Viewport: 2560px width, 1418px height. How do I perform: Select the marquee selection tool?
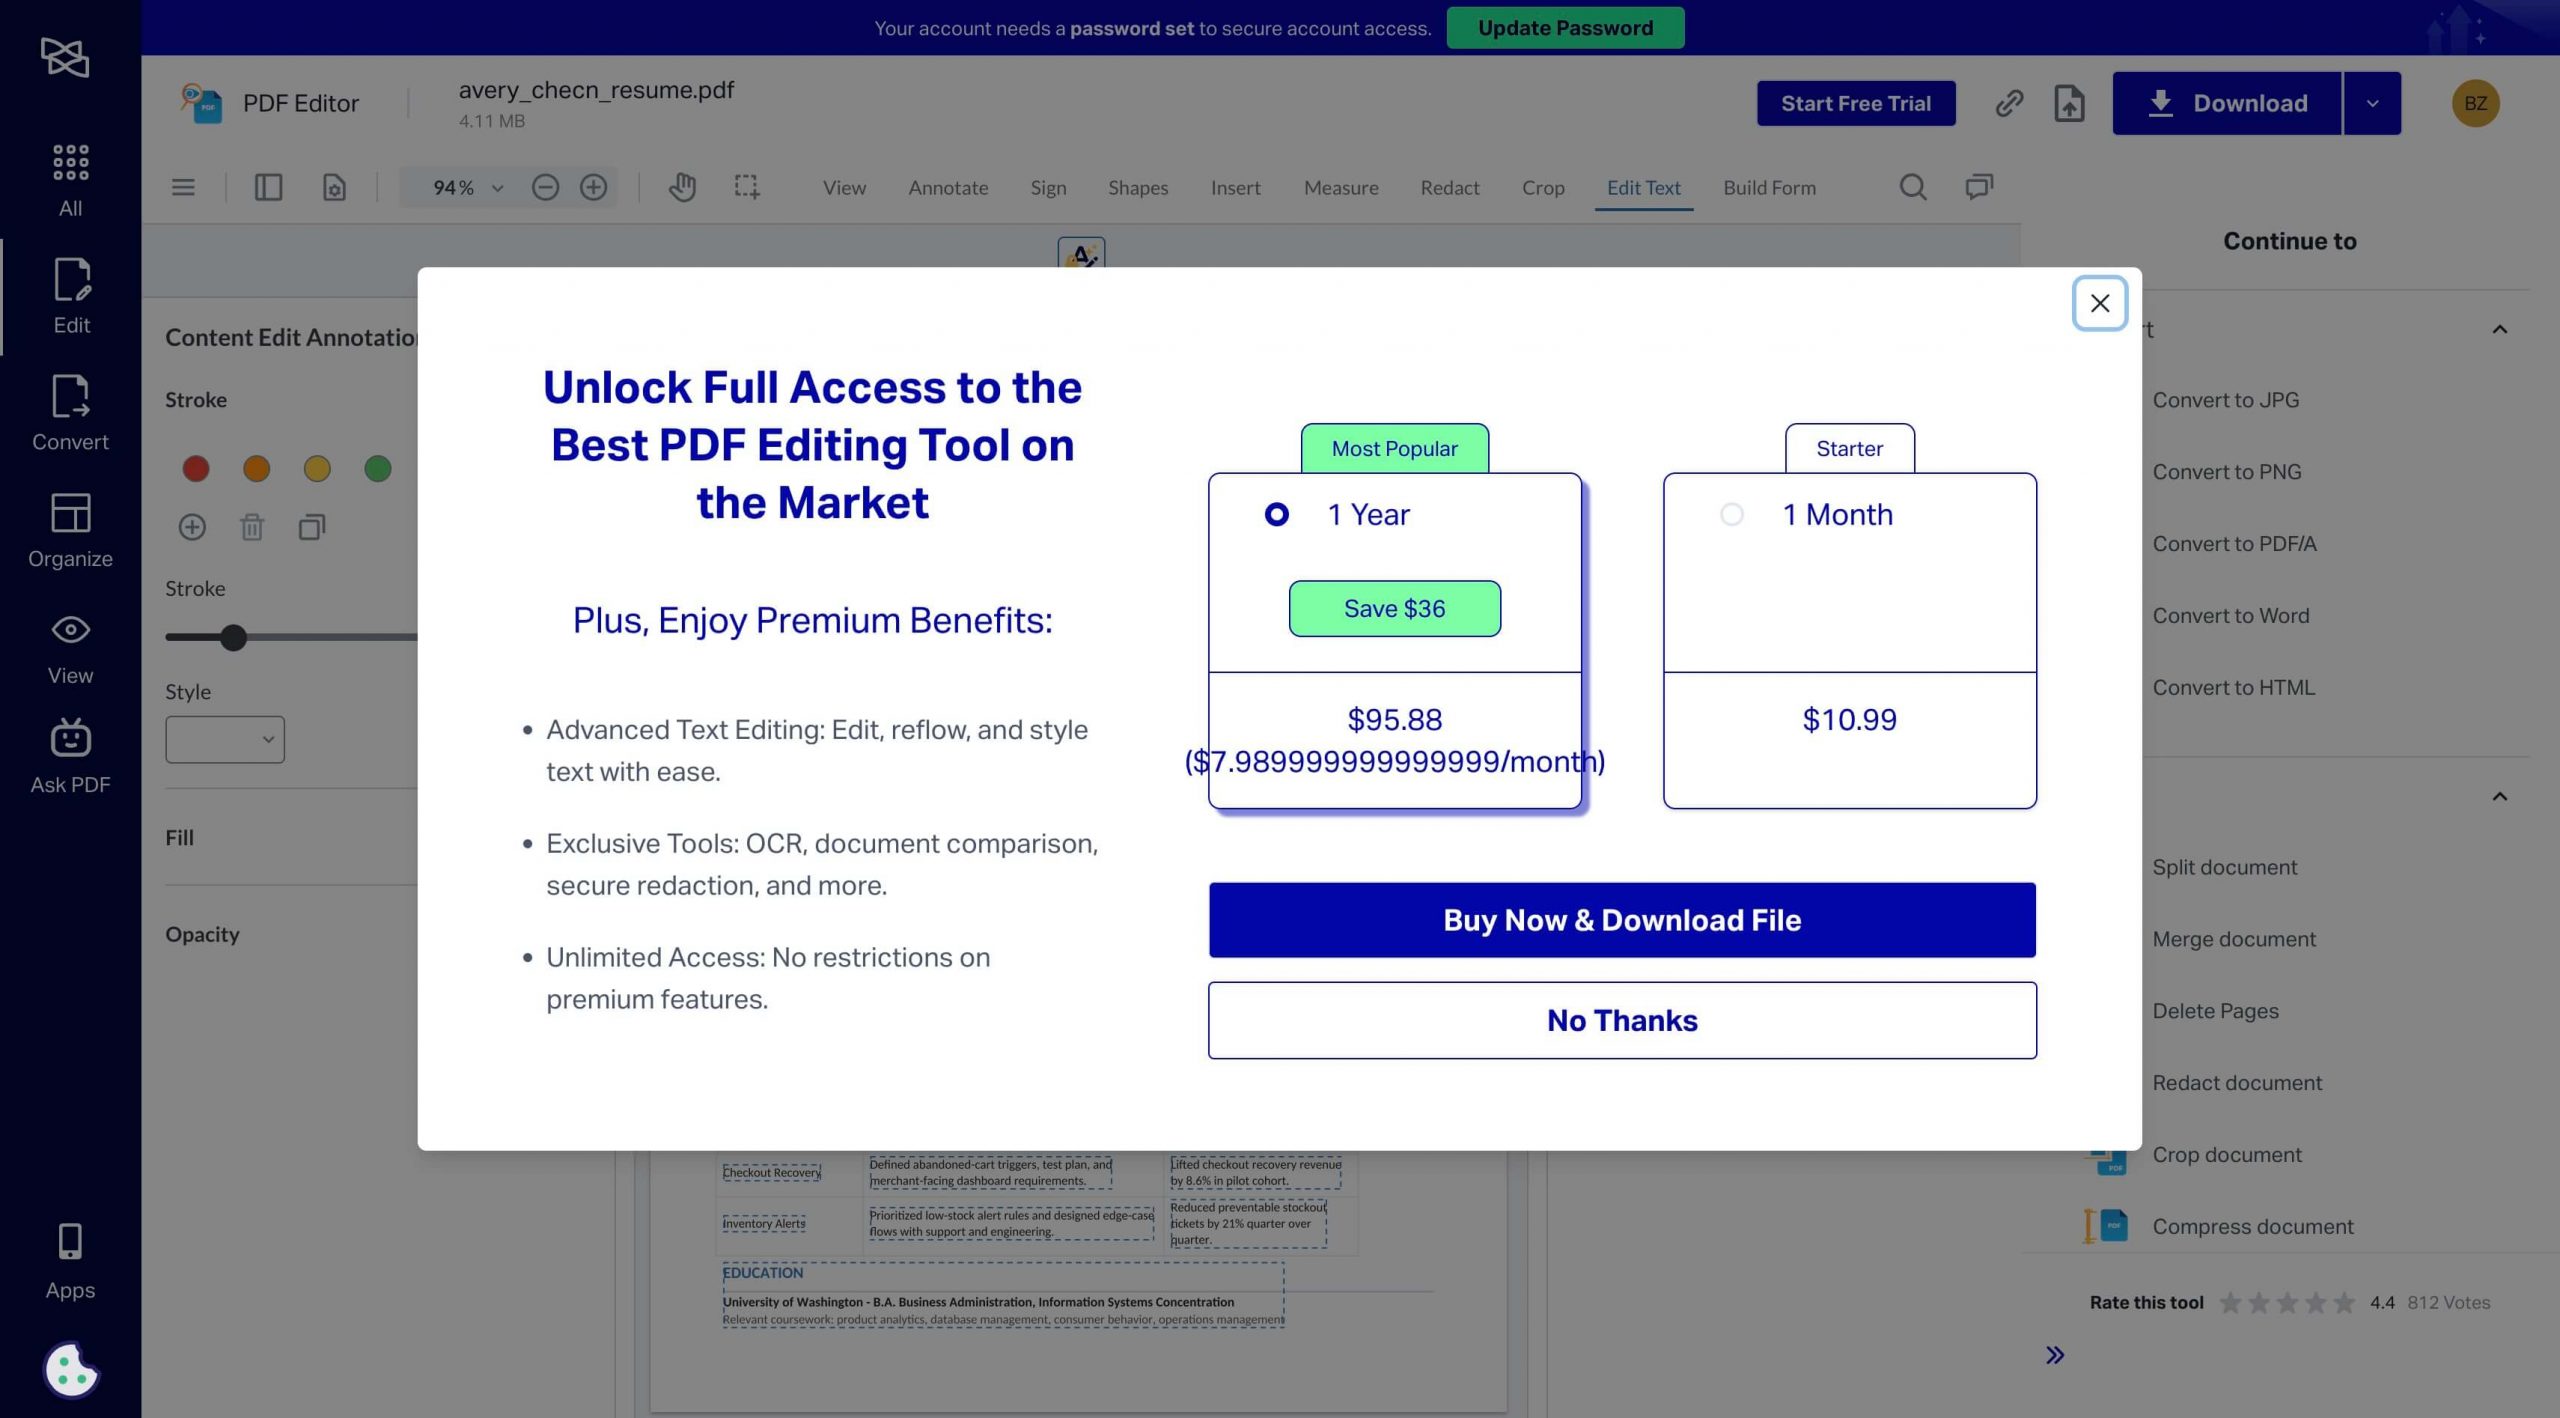coord(746,187)
